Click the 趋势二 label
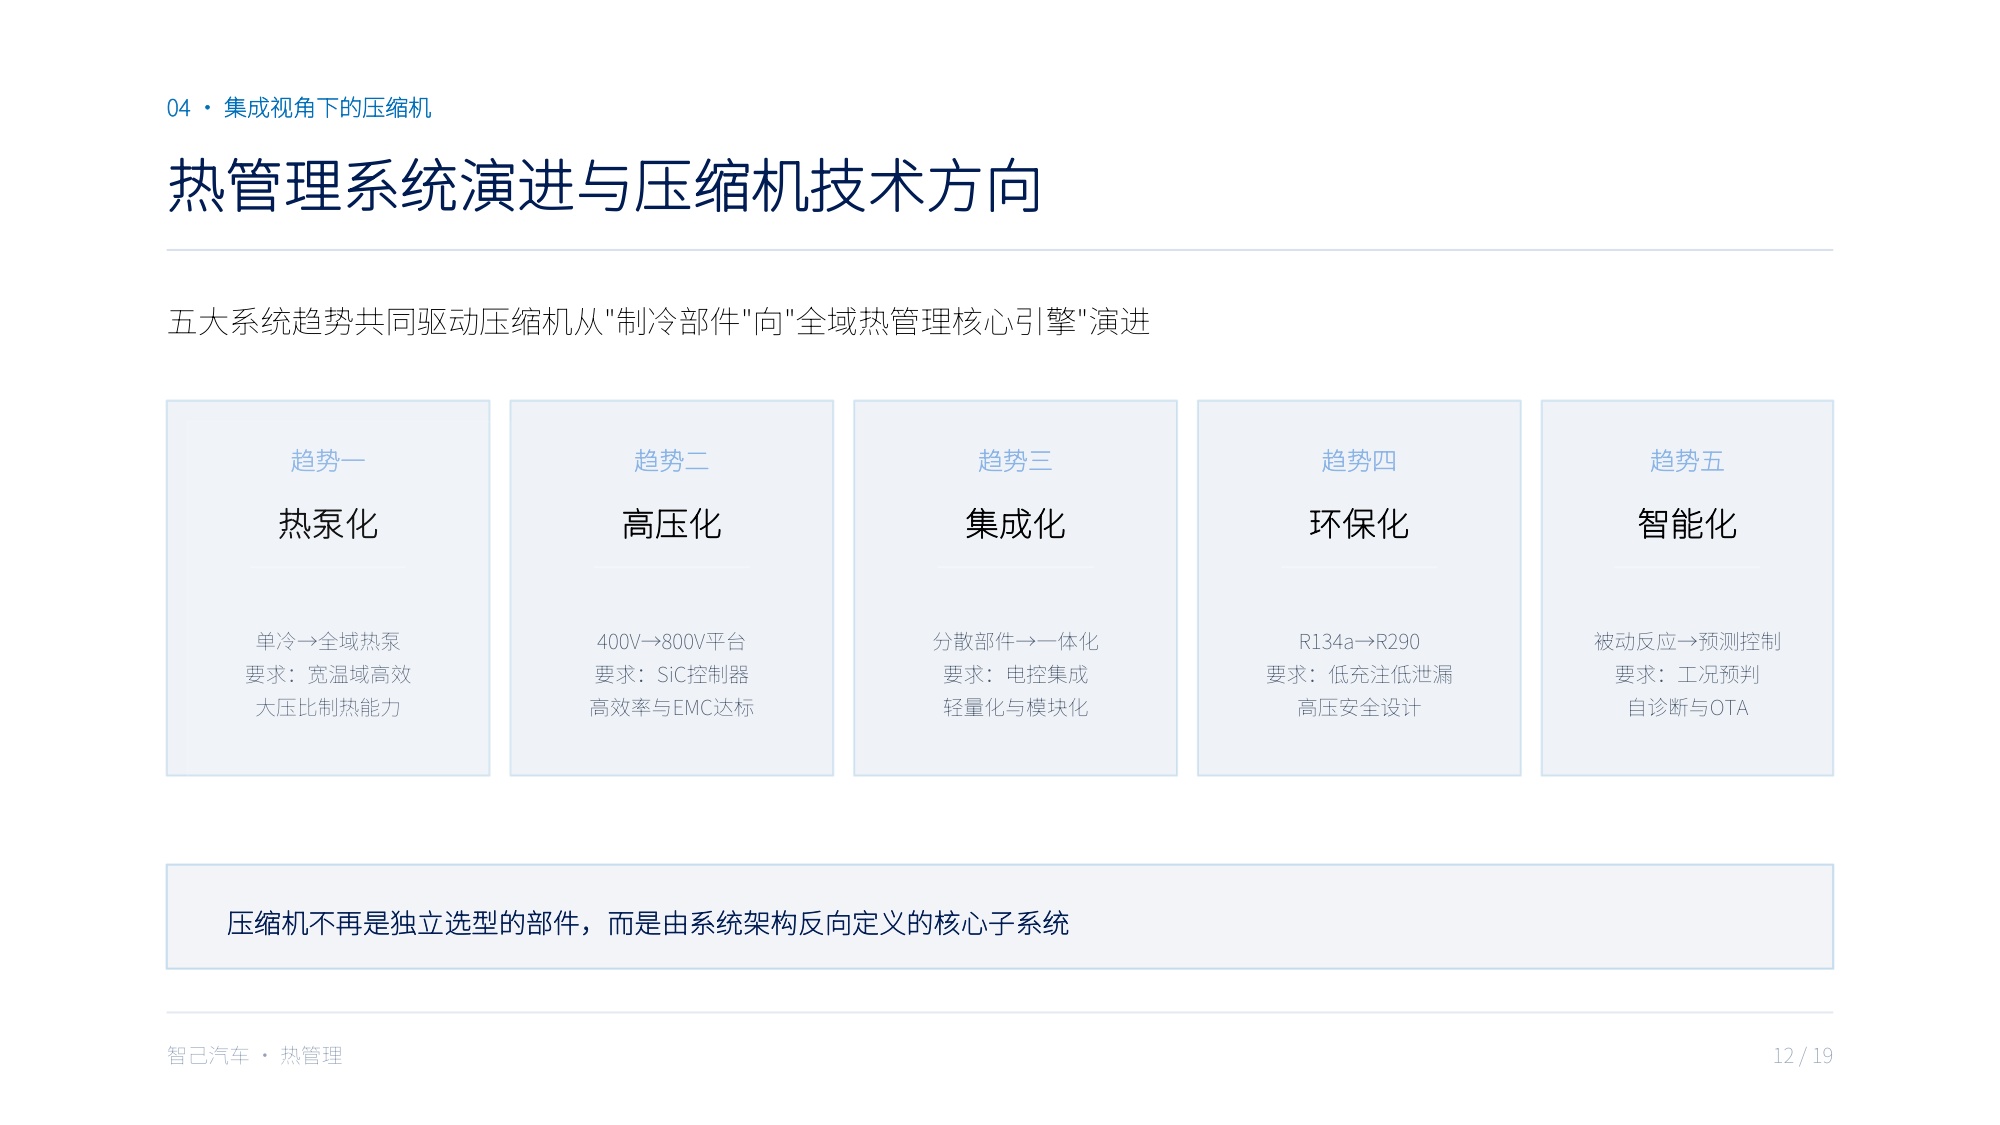 672,461
